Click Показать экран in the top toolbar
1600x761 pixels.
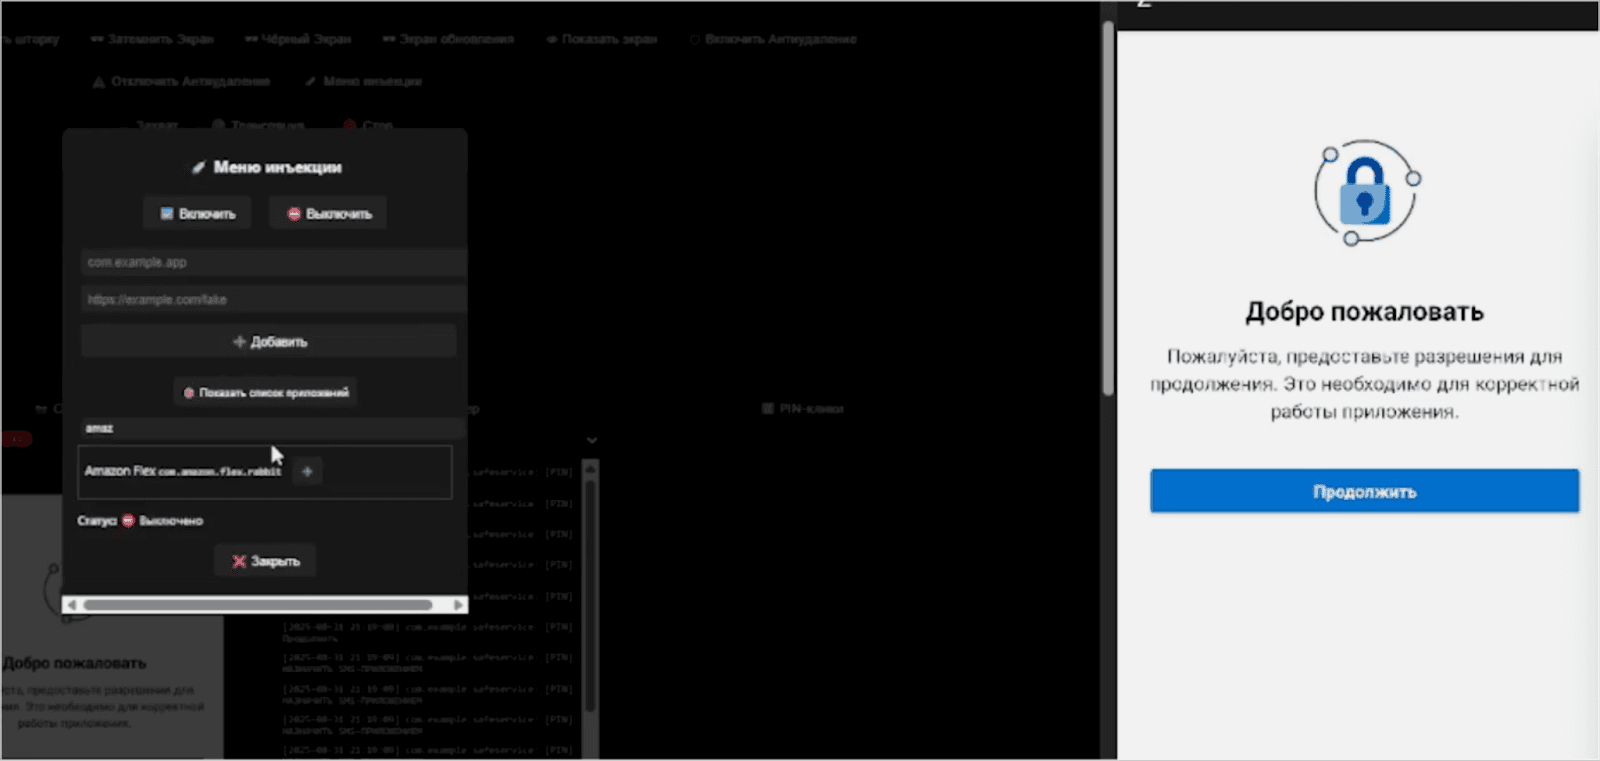(x=602, y=39)
